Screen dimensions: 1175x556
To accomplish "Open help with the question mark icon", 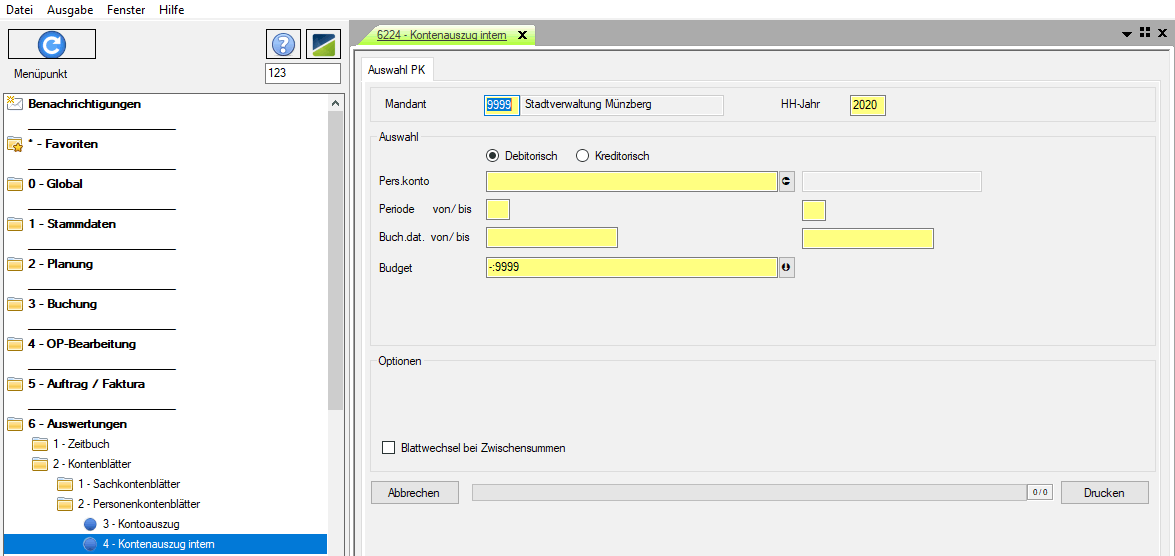I will pos(284,44).
